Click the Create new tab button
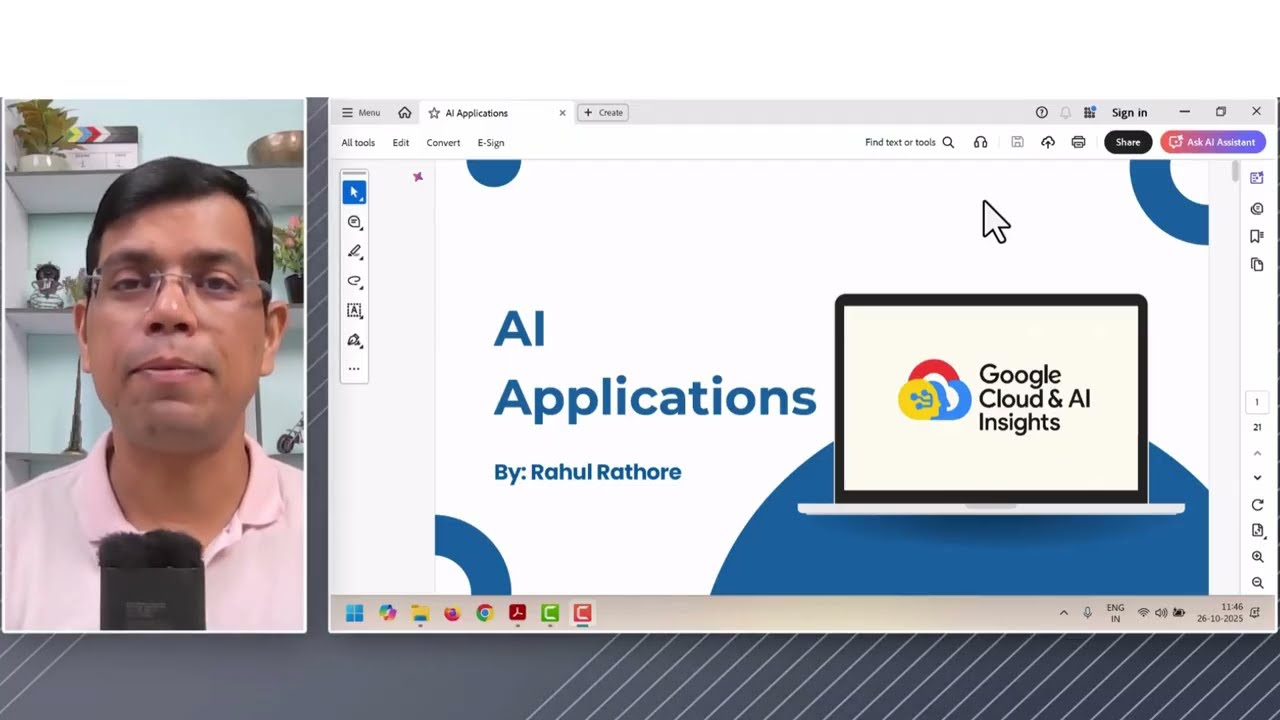1280x720 pixels. (x=602, y=113)
